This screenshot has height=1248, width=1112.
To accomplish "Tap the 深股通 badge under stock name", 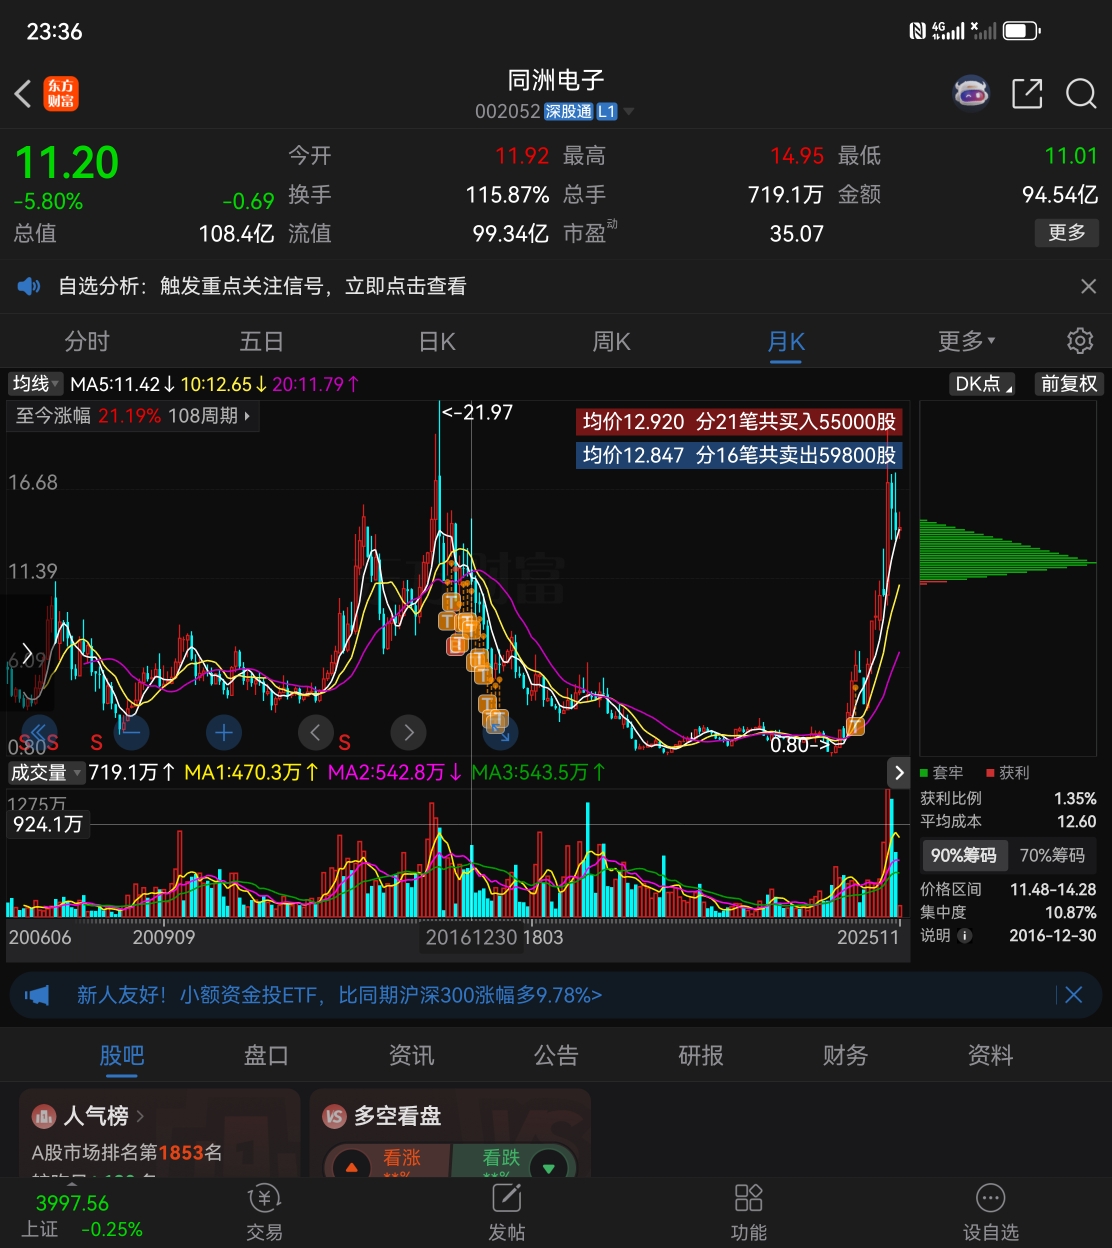I will (x=569, y=112).
